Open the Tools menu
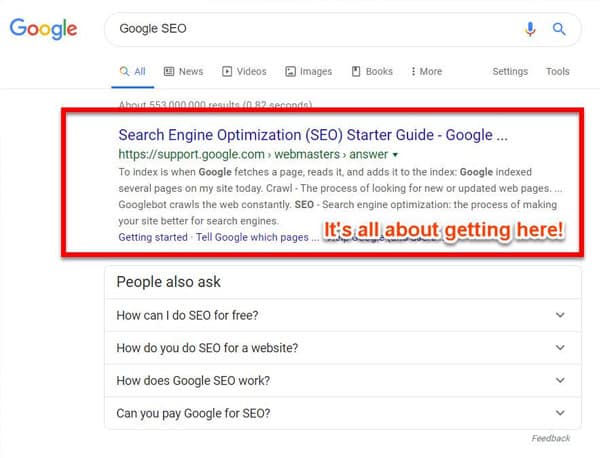Viewport: 600px width, 458px height. (x=557, y=72)
